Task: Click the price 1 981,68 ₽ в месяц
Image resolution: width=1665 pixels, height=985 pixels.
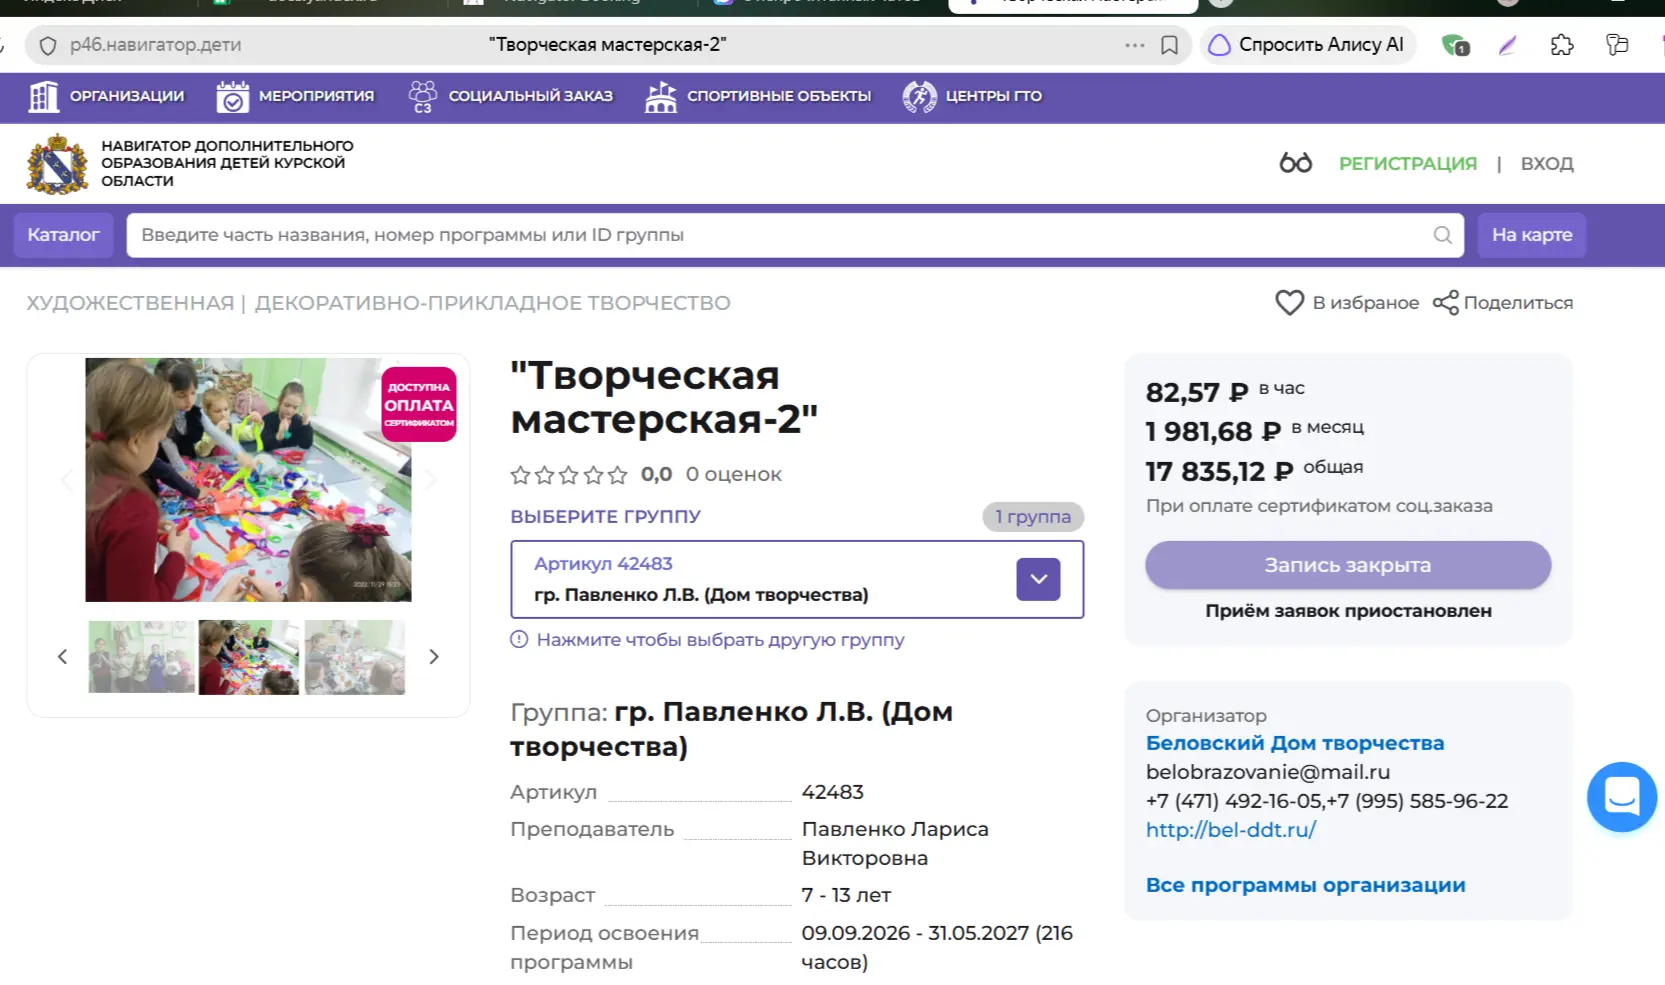Action: coord(1255,431)
